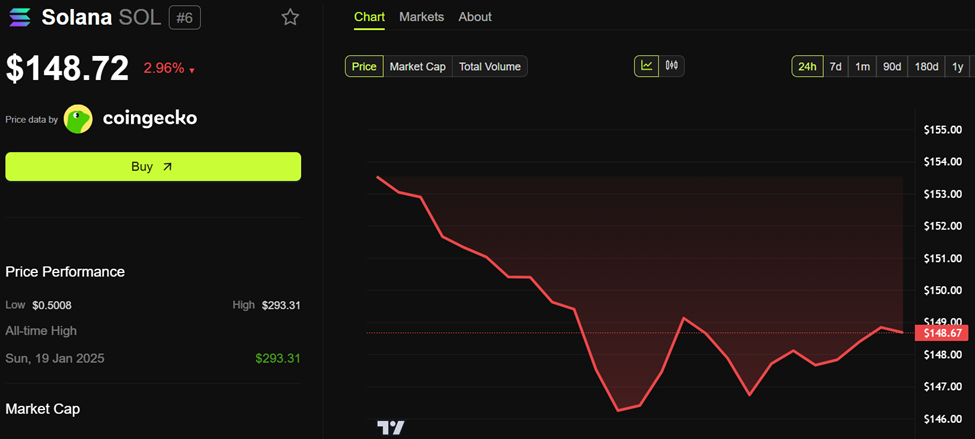This screenshot has width=975, height=439.
Task: Click the TradingView logo on chart
Action: point(391,427)
